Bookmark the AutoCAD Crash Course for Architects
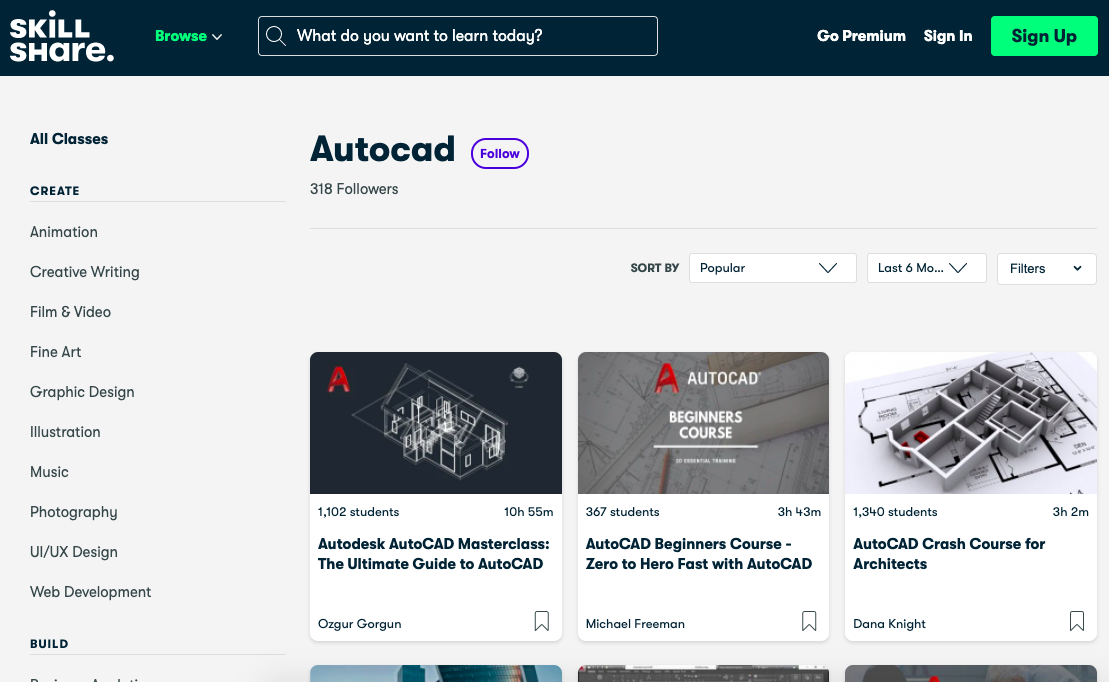The height and width of the screenshot is (682, 1109). pos(1076,621)
